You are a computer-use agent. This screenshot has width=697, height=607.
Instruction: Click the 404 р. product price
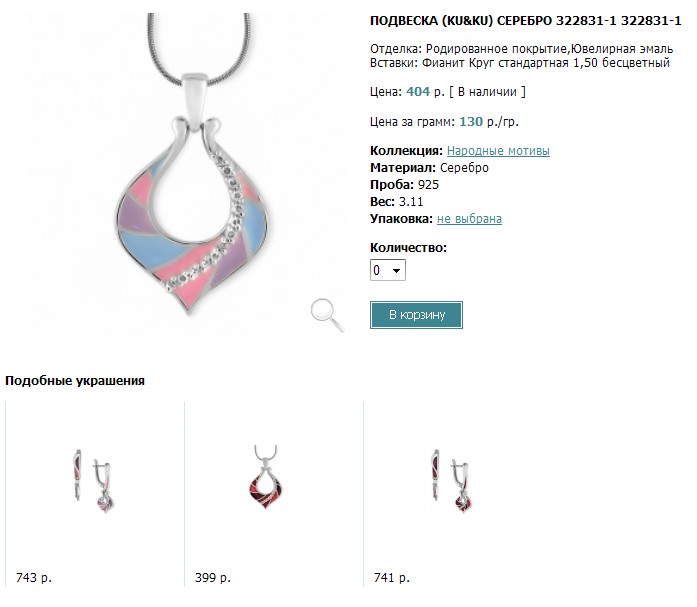[x=425, y=92]
